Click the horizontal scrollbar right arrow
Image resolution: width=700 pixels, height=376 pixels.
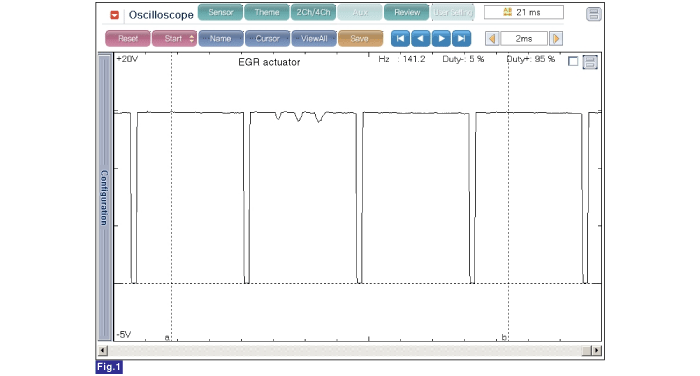597,351
